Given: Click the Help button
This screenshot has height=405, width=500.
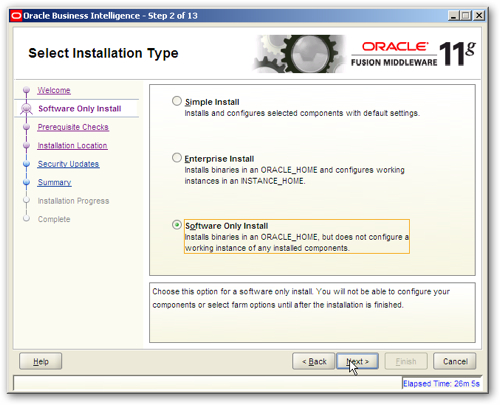Looking at the screenshot, I should tap(40, 361).
